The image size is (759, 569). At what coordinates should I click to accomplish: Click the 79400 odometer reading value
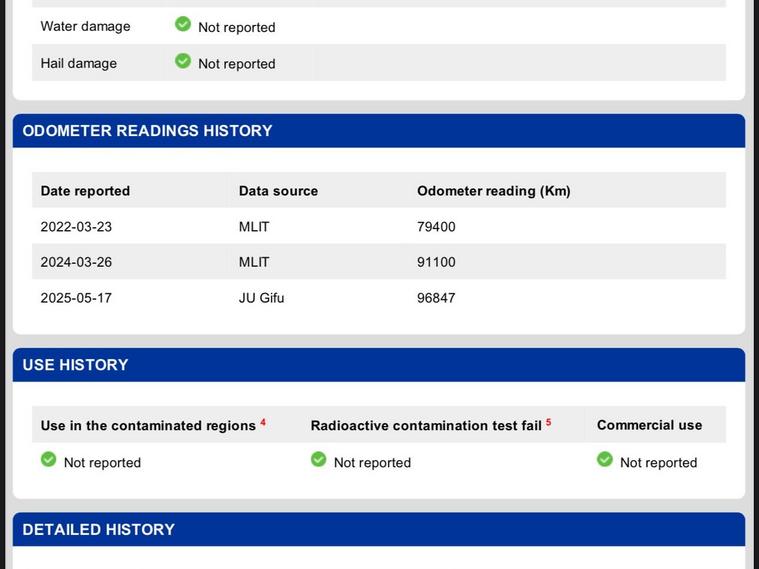pos(436,227)
